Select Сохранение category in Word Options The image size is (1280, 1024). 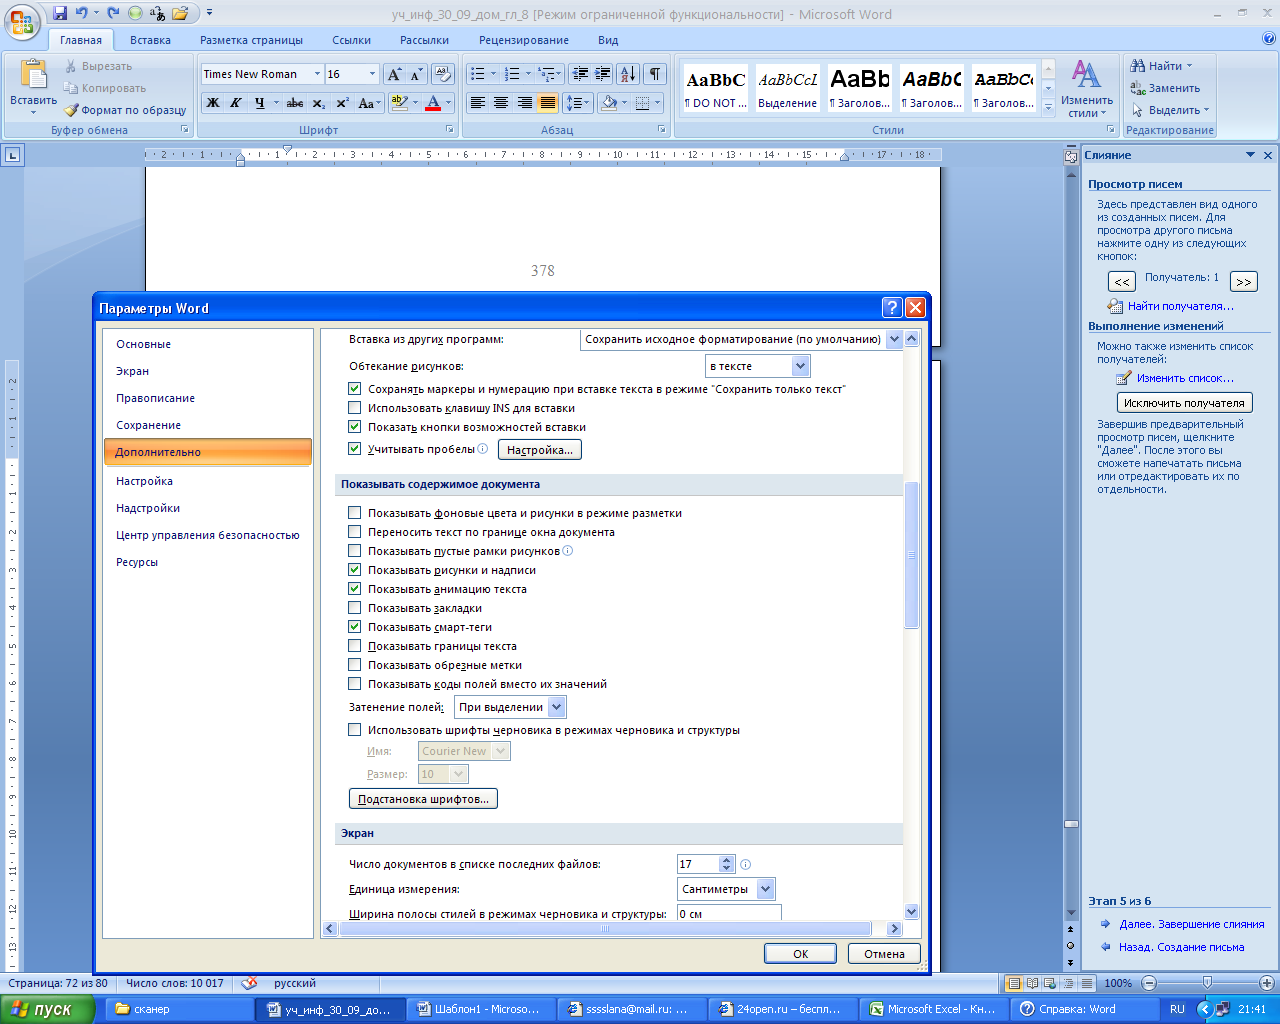208,425
